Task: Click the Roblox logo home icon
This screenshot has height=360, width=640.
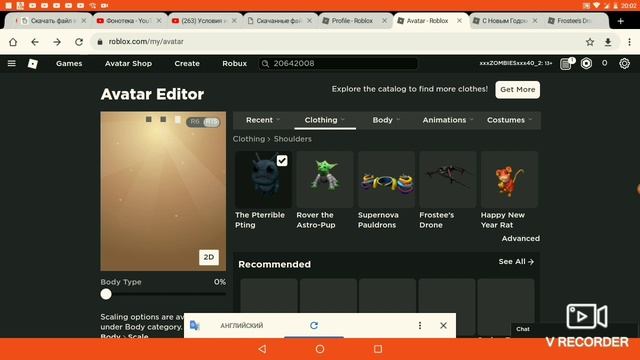Action: (x=33, y=64)
